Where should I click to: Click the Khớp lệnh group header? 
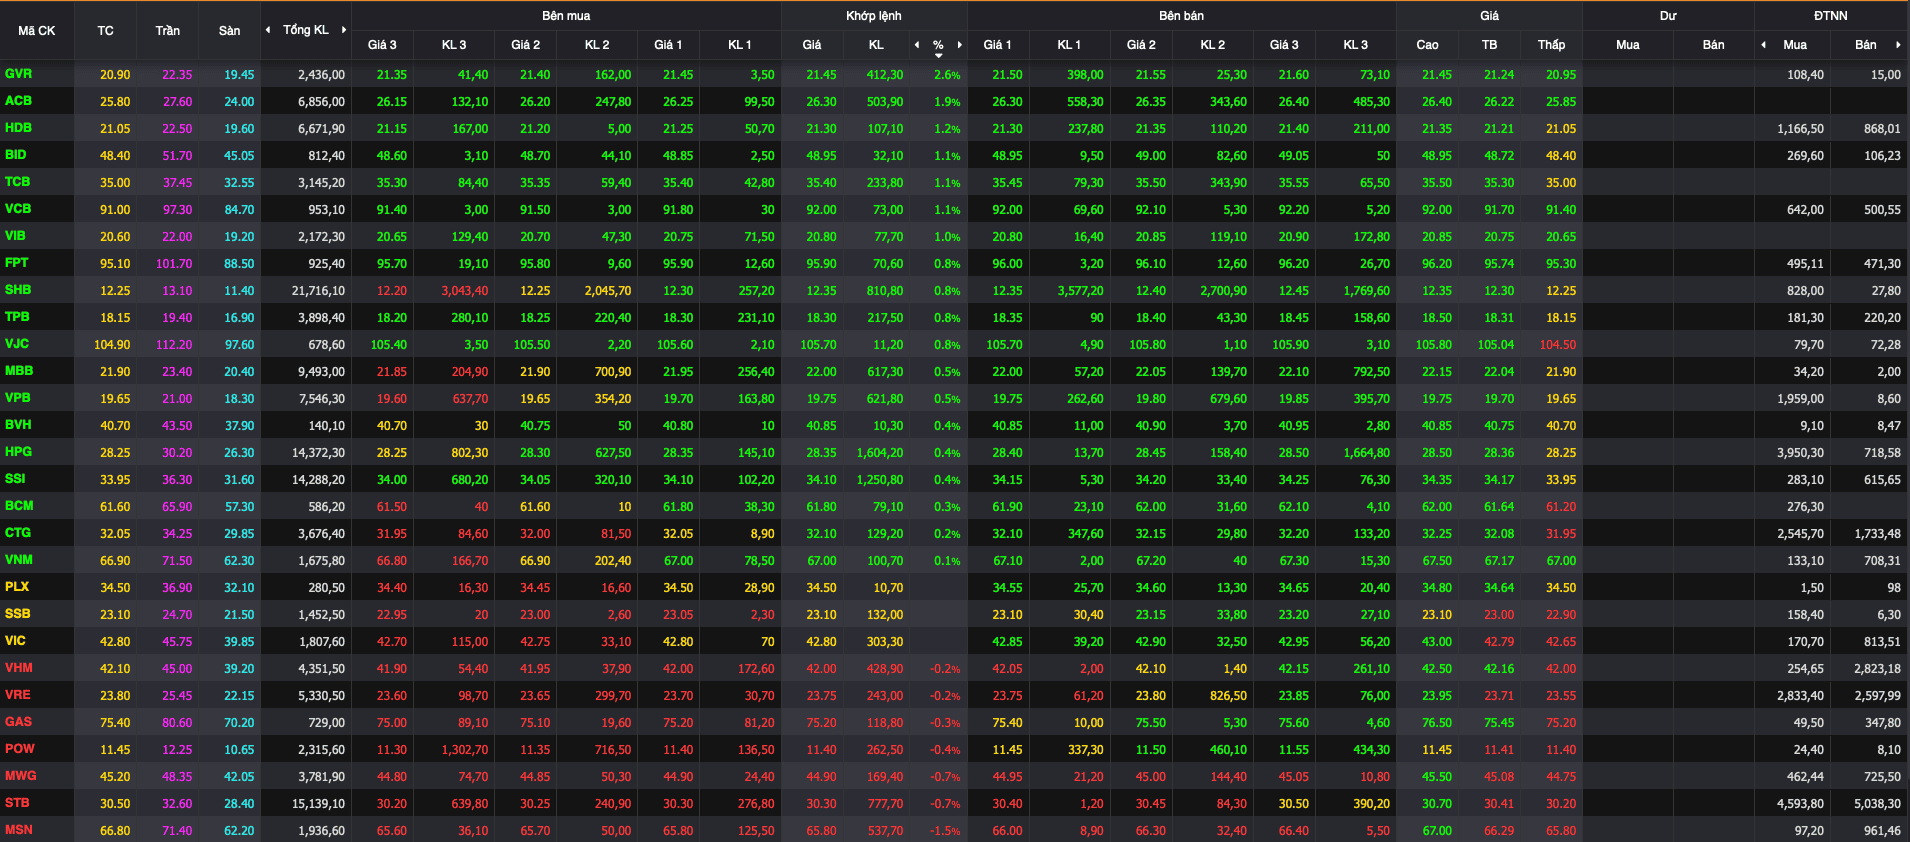coord(874,16)
